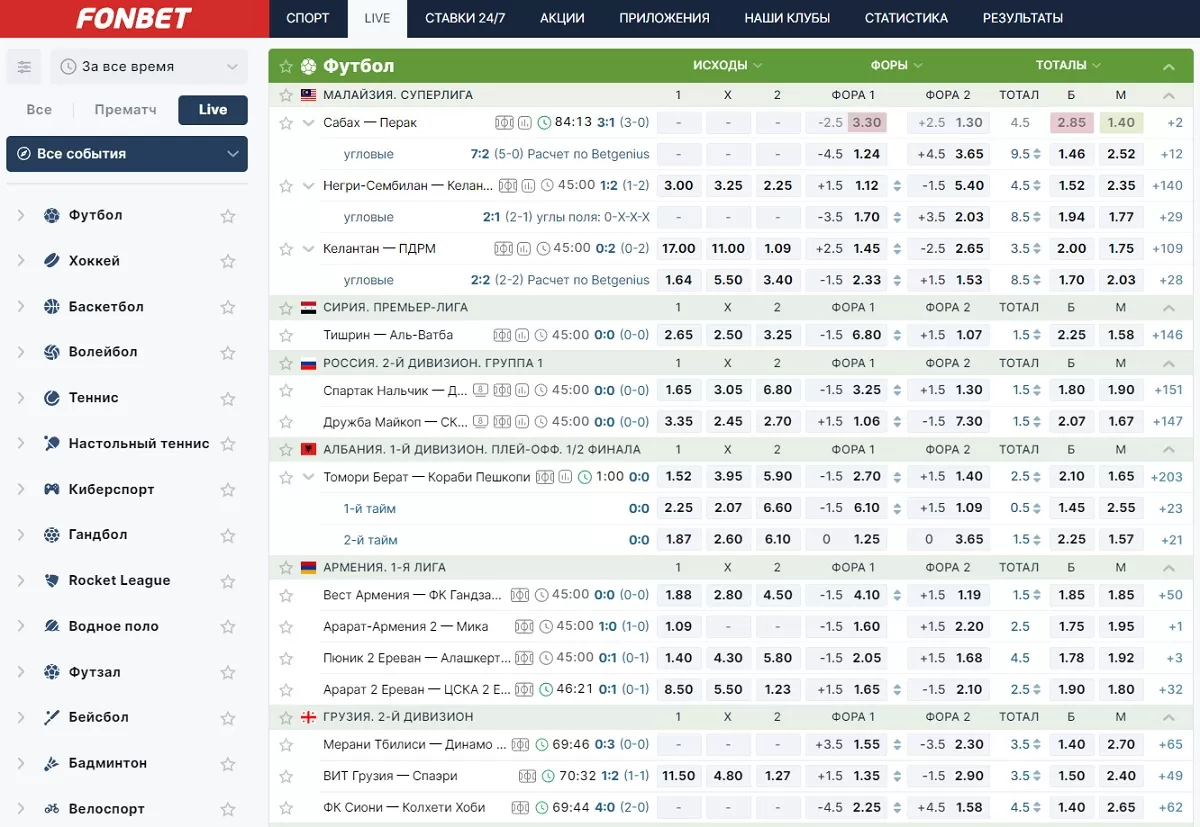Add Теннис to favorites with star
Image resolution: width=1200 pixels, height=827 pixels.
(x=228, y=399)
